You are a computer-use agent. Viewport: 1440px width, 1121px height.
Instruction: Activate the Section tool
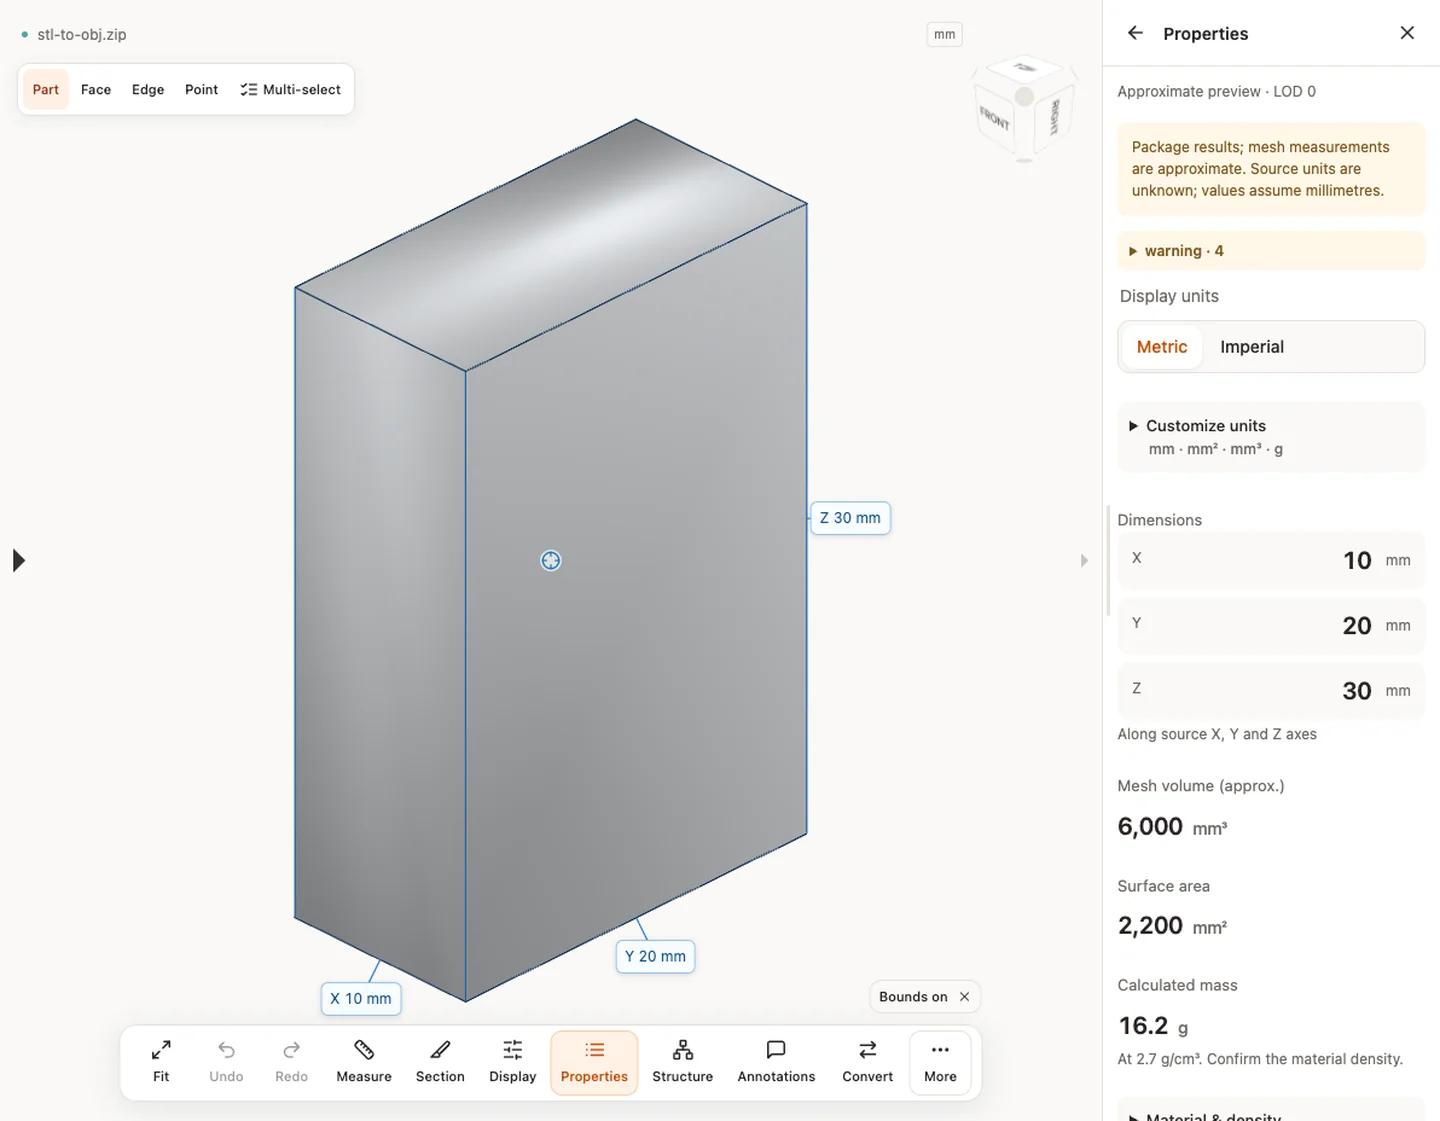click(x=440, y=1062)
